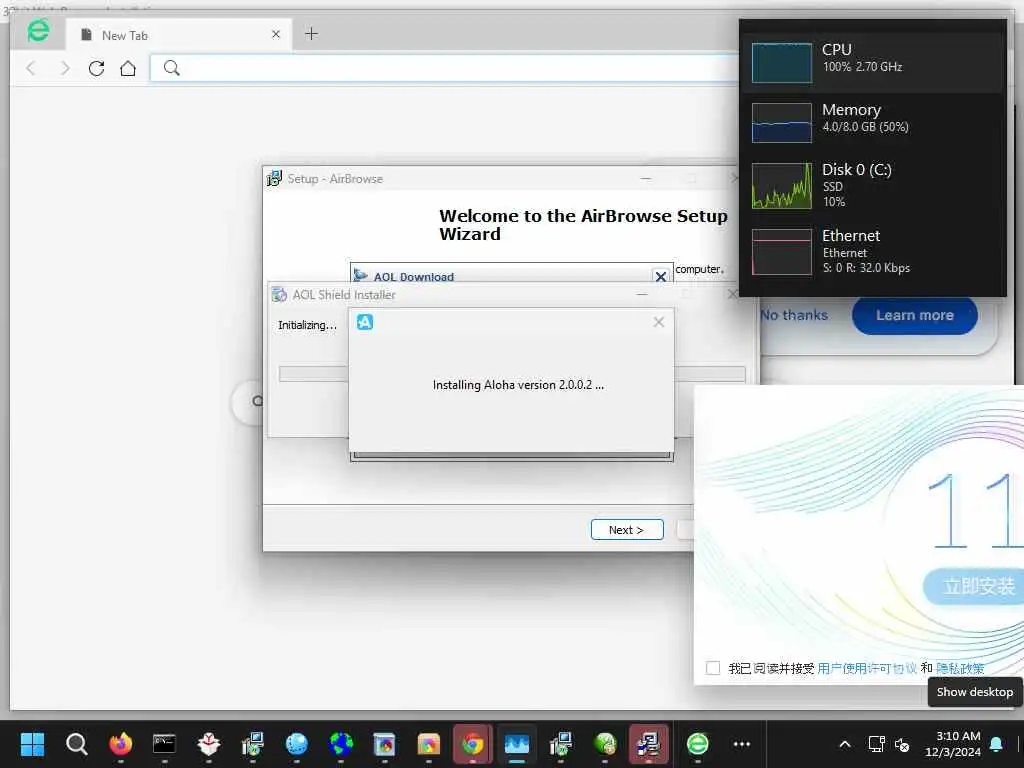Viewport: 1024px width, 768px height.
Task: Select the New Tab browser tab
Action: click(x=179, y=35)
